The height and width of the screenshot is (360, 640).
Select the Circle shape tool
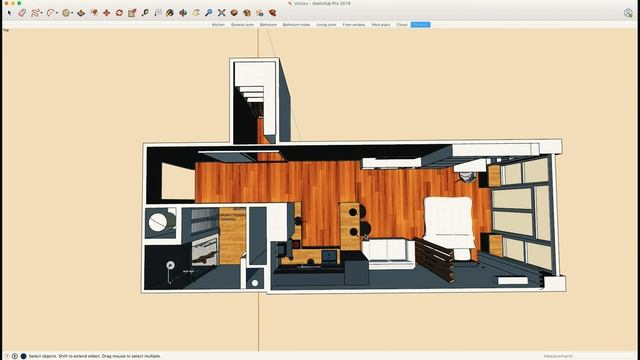coord(66,13)
